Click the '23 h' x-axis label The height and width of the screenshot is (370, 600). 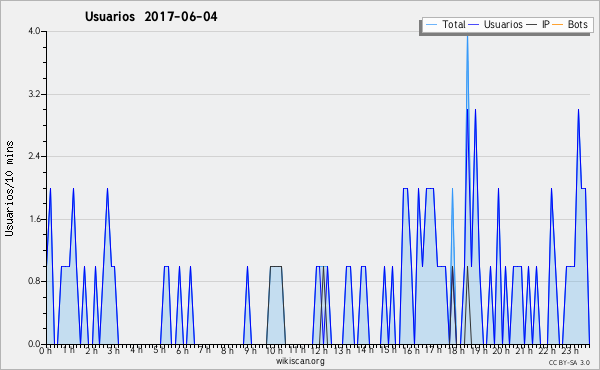[x=570, y=351]
